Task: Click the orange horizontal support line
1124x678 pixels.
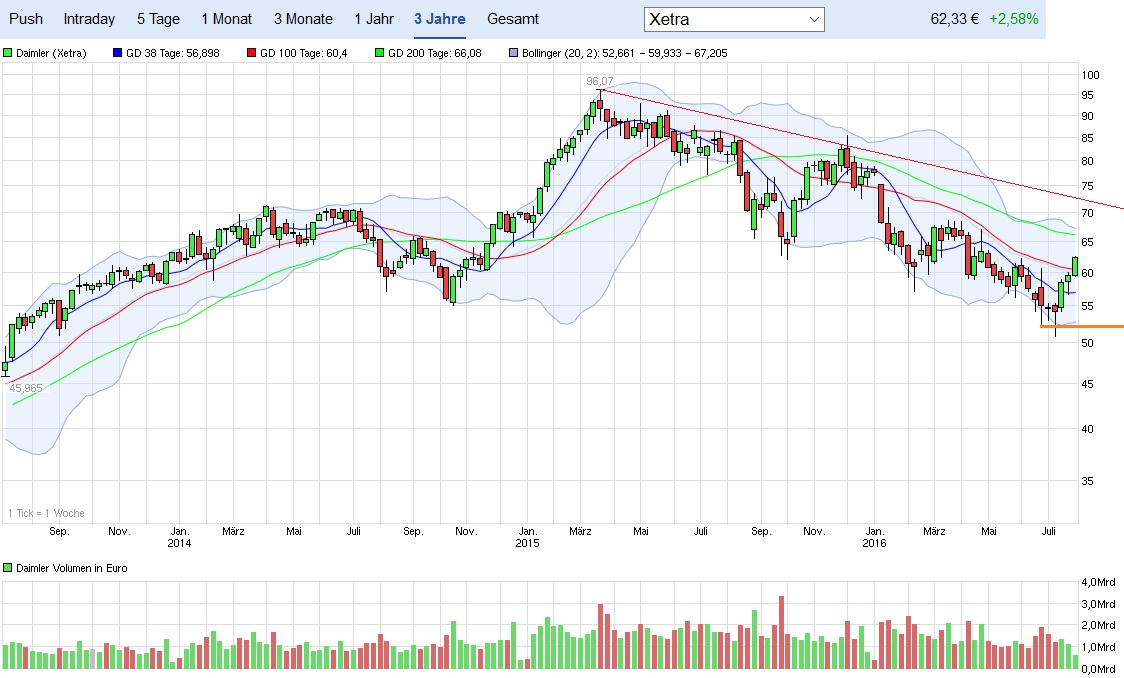Action: [1085, 327]
